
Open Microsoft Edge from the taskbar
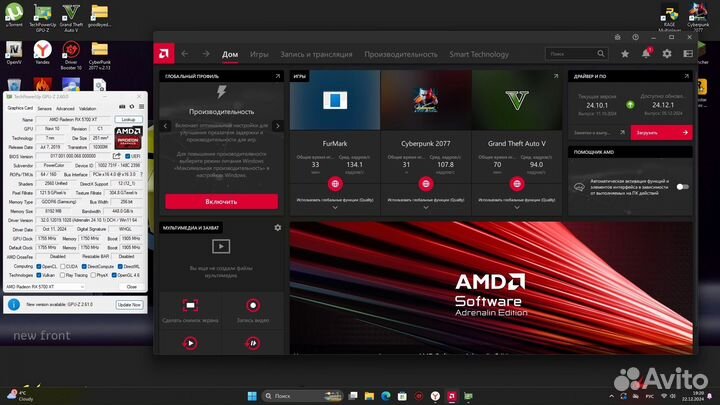(386, 396)
